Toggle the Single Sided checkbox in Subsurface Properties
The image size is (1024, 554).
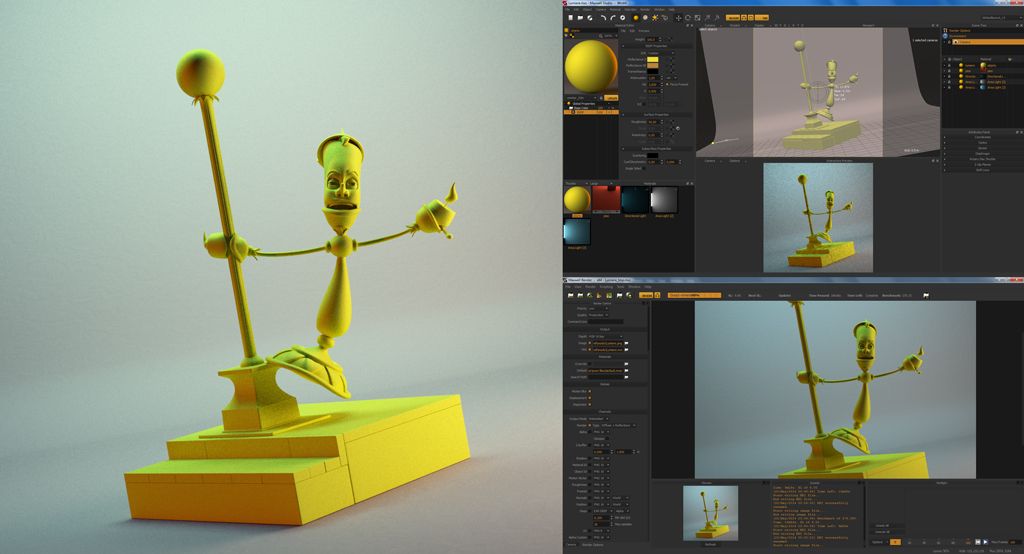pos(644,169)
